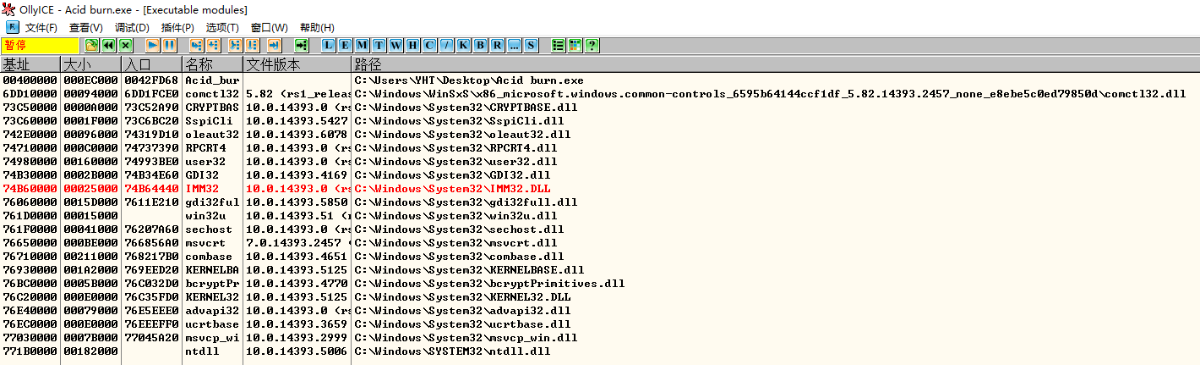Click the Trace into toolbar icon
The width and height of the screenshot is (1200, 365).
click(235, 45)
